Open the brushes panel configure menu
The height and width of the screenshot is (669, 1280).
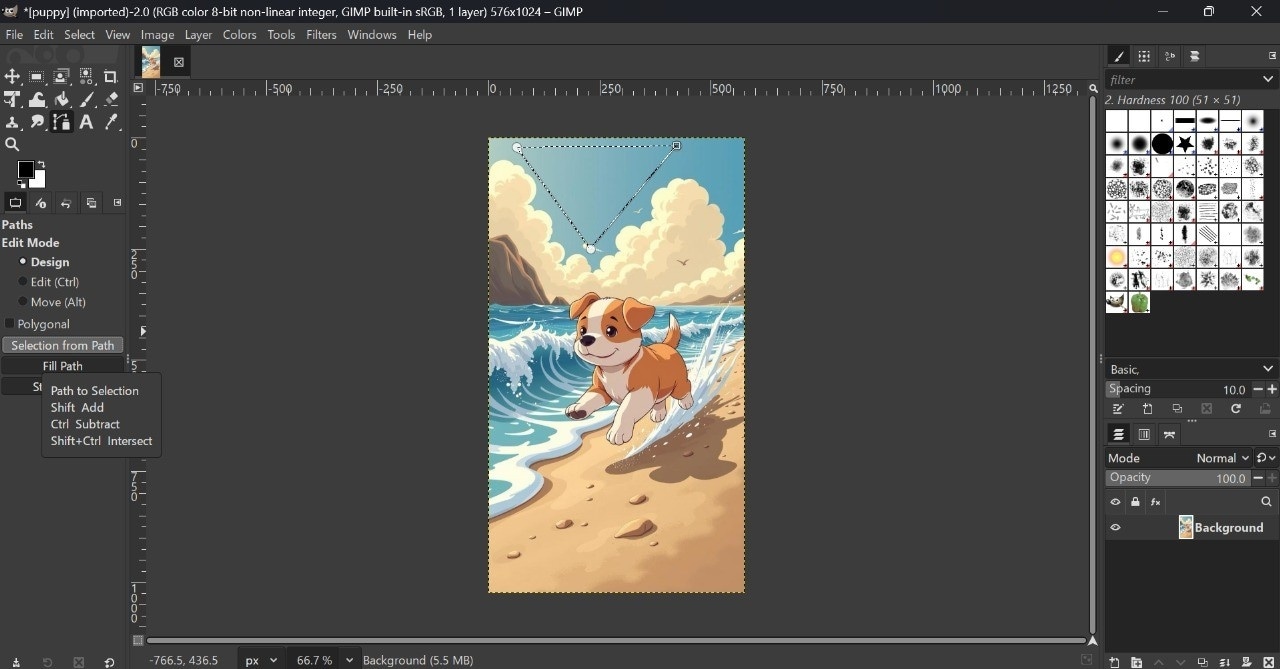click(x=1272, y=57)
